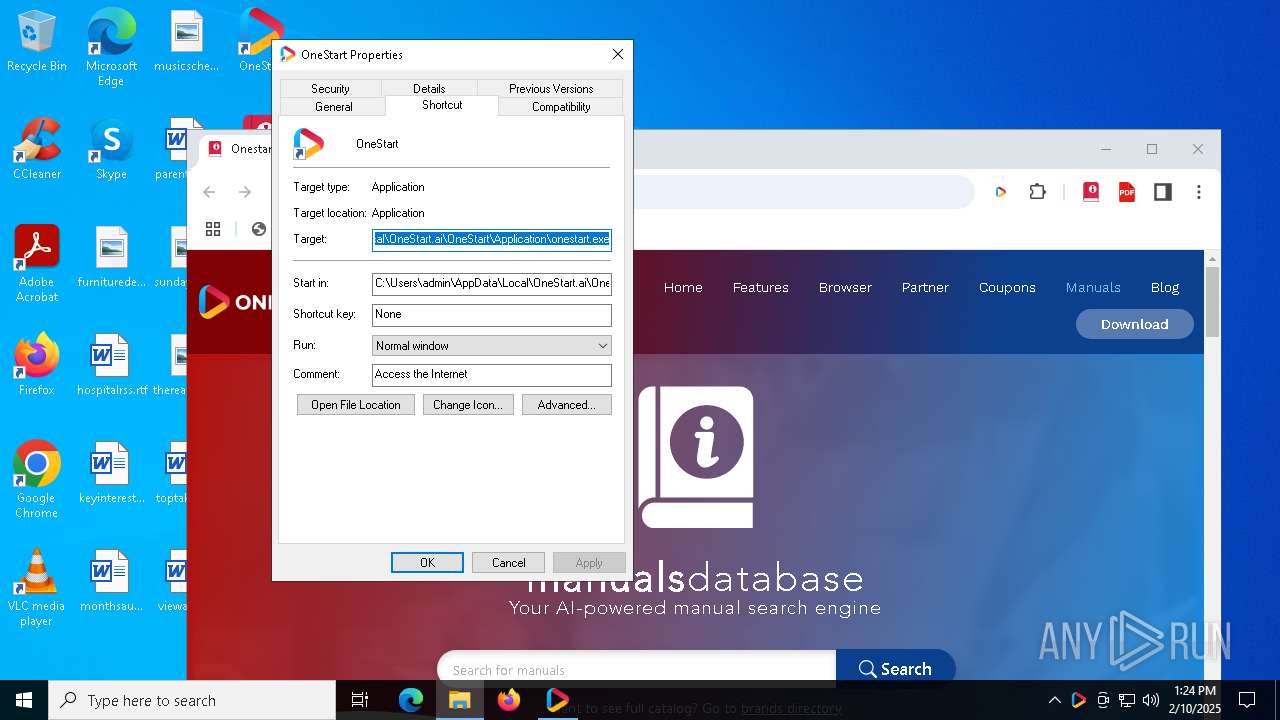Switch to the Details tab

[x=429, y=89]
